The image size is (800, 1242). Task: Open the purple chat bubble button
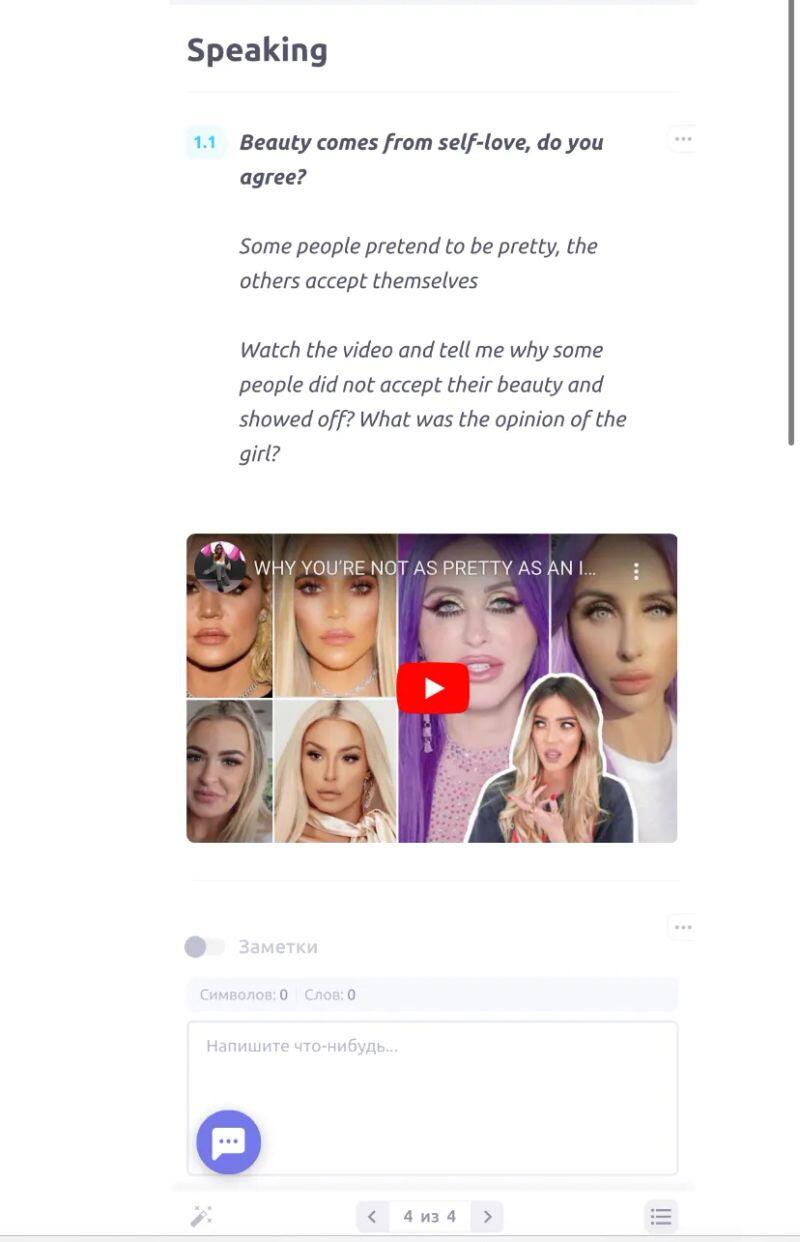click(228, 1142)
